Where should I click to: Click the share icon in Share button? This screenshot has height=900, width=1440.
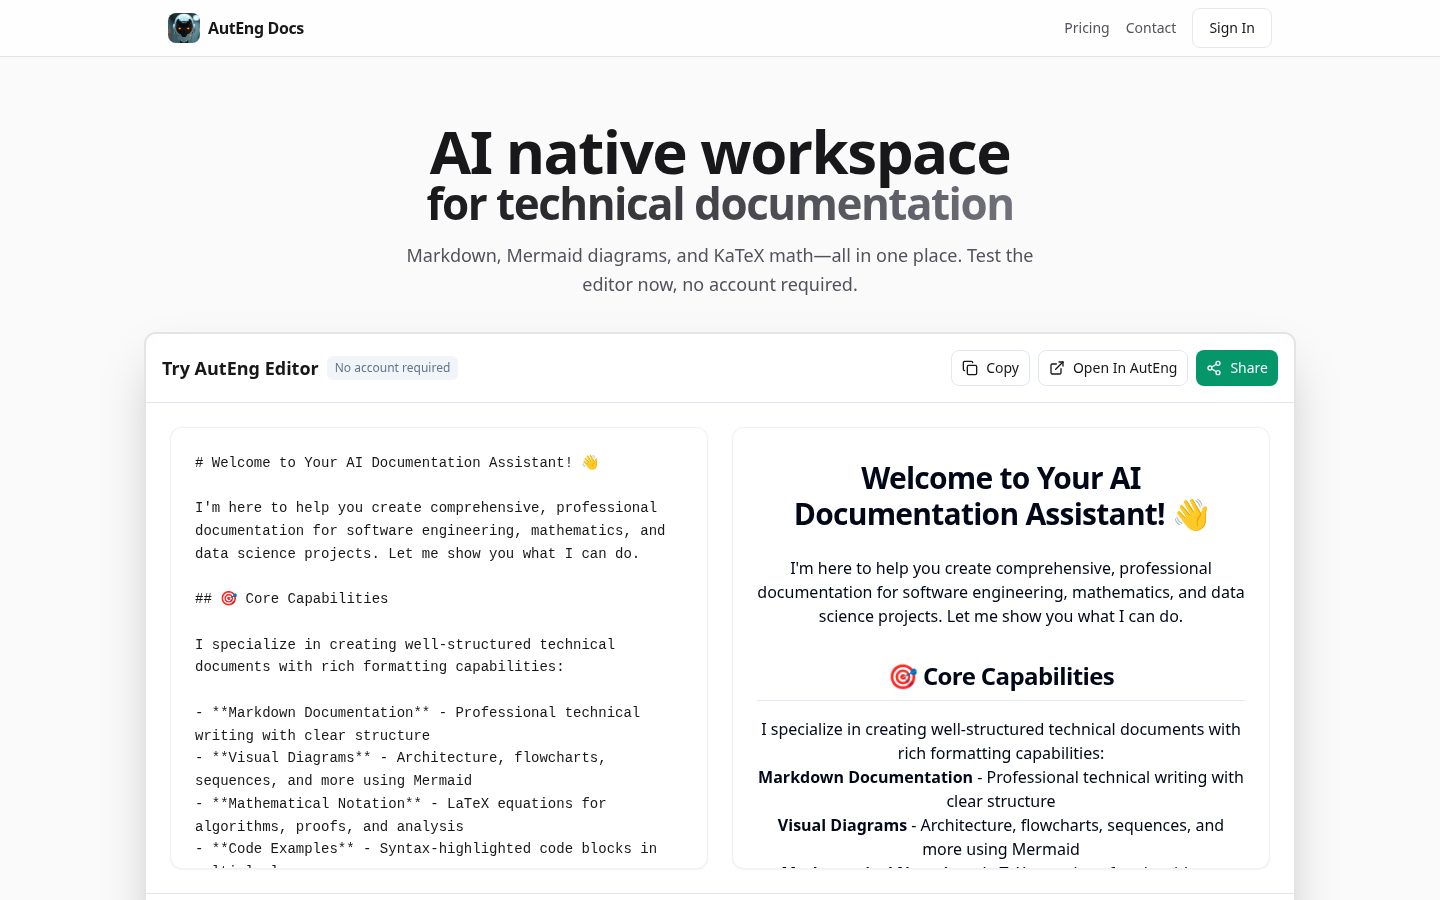(x=1214, y=368)
